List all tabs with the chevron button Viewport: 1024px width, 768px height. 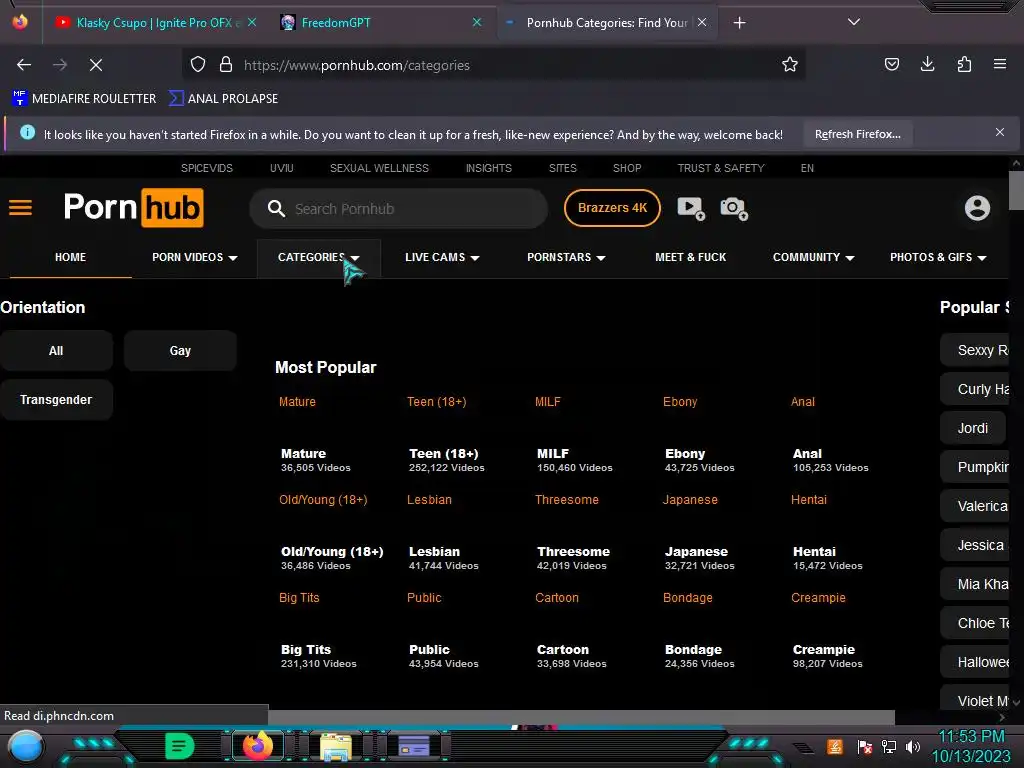(854, 22)
